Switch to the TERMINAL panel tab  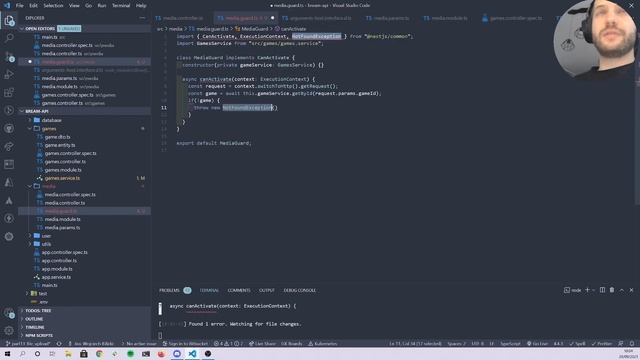[209, 290]
